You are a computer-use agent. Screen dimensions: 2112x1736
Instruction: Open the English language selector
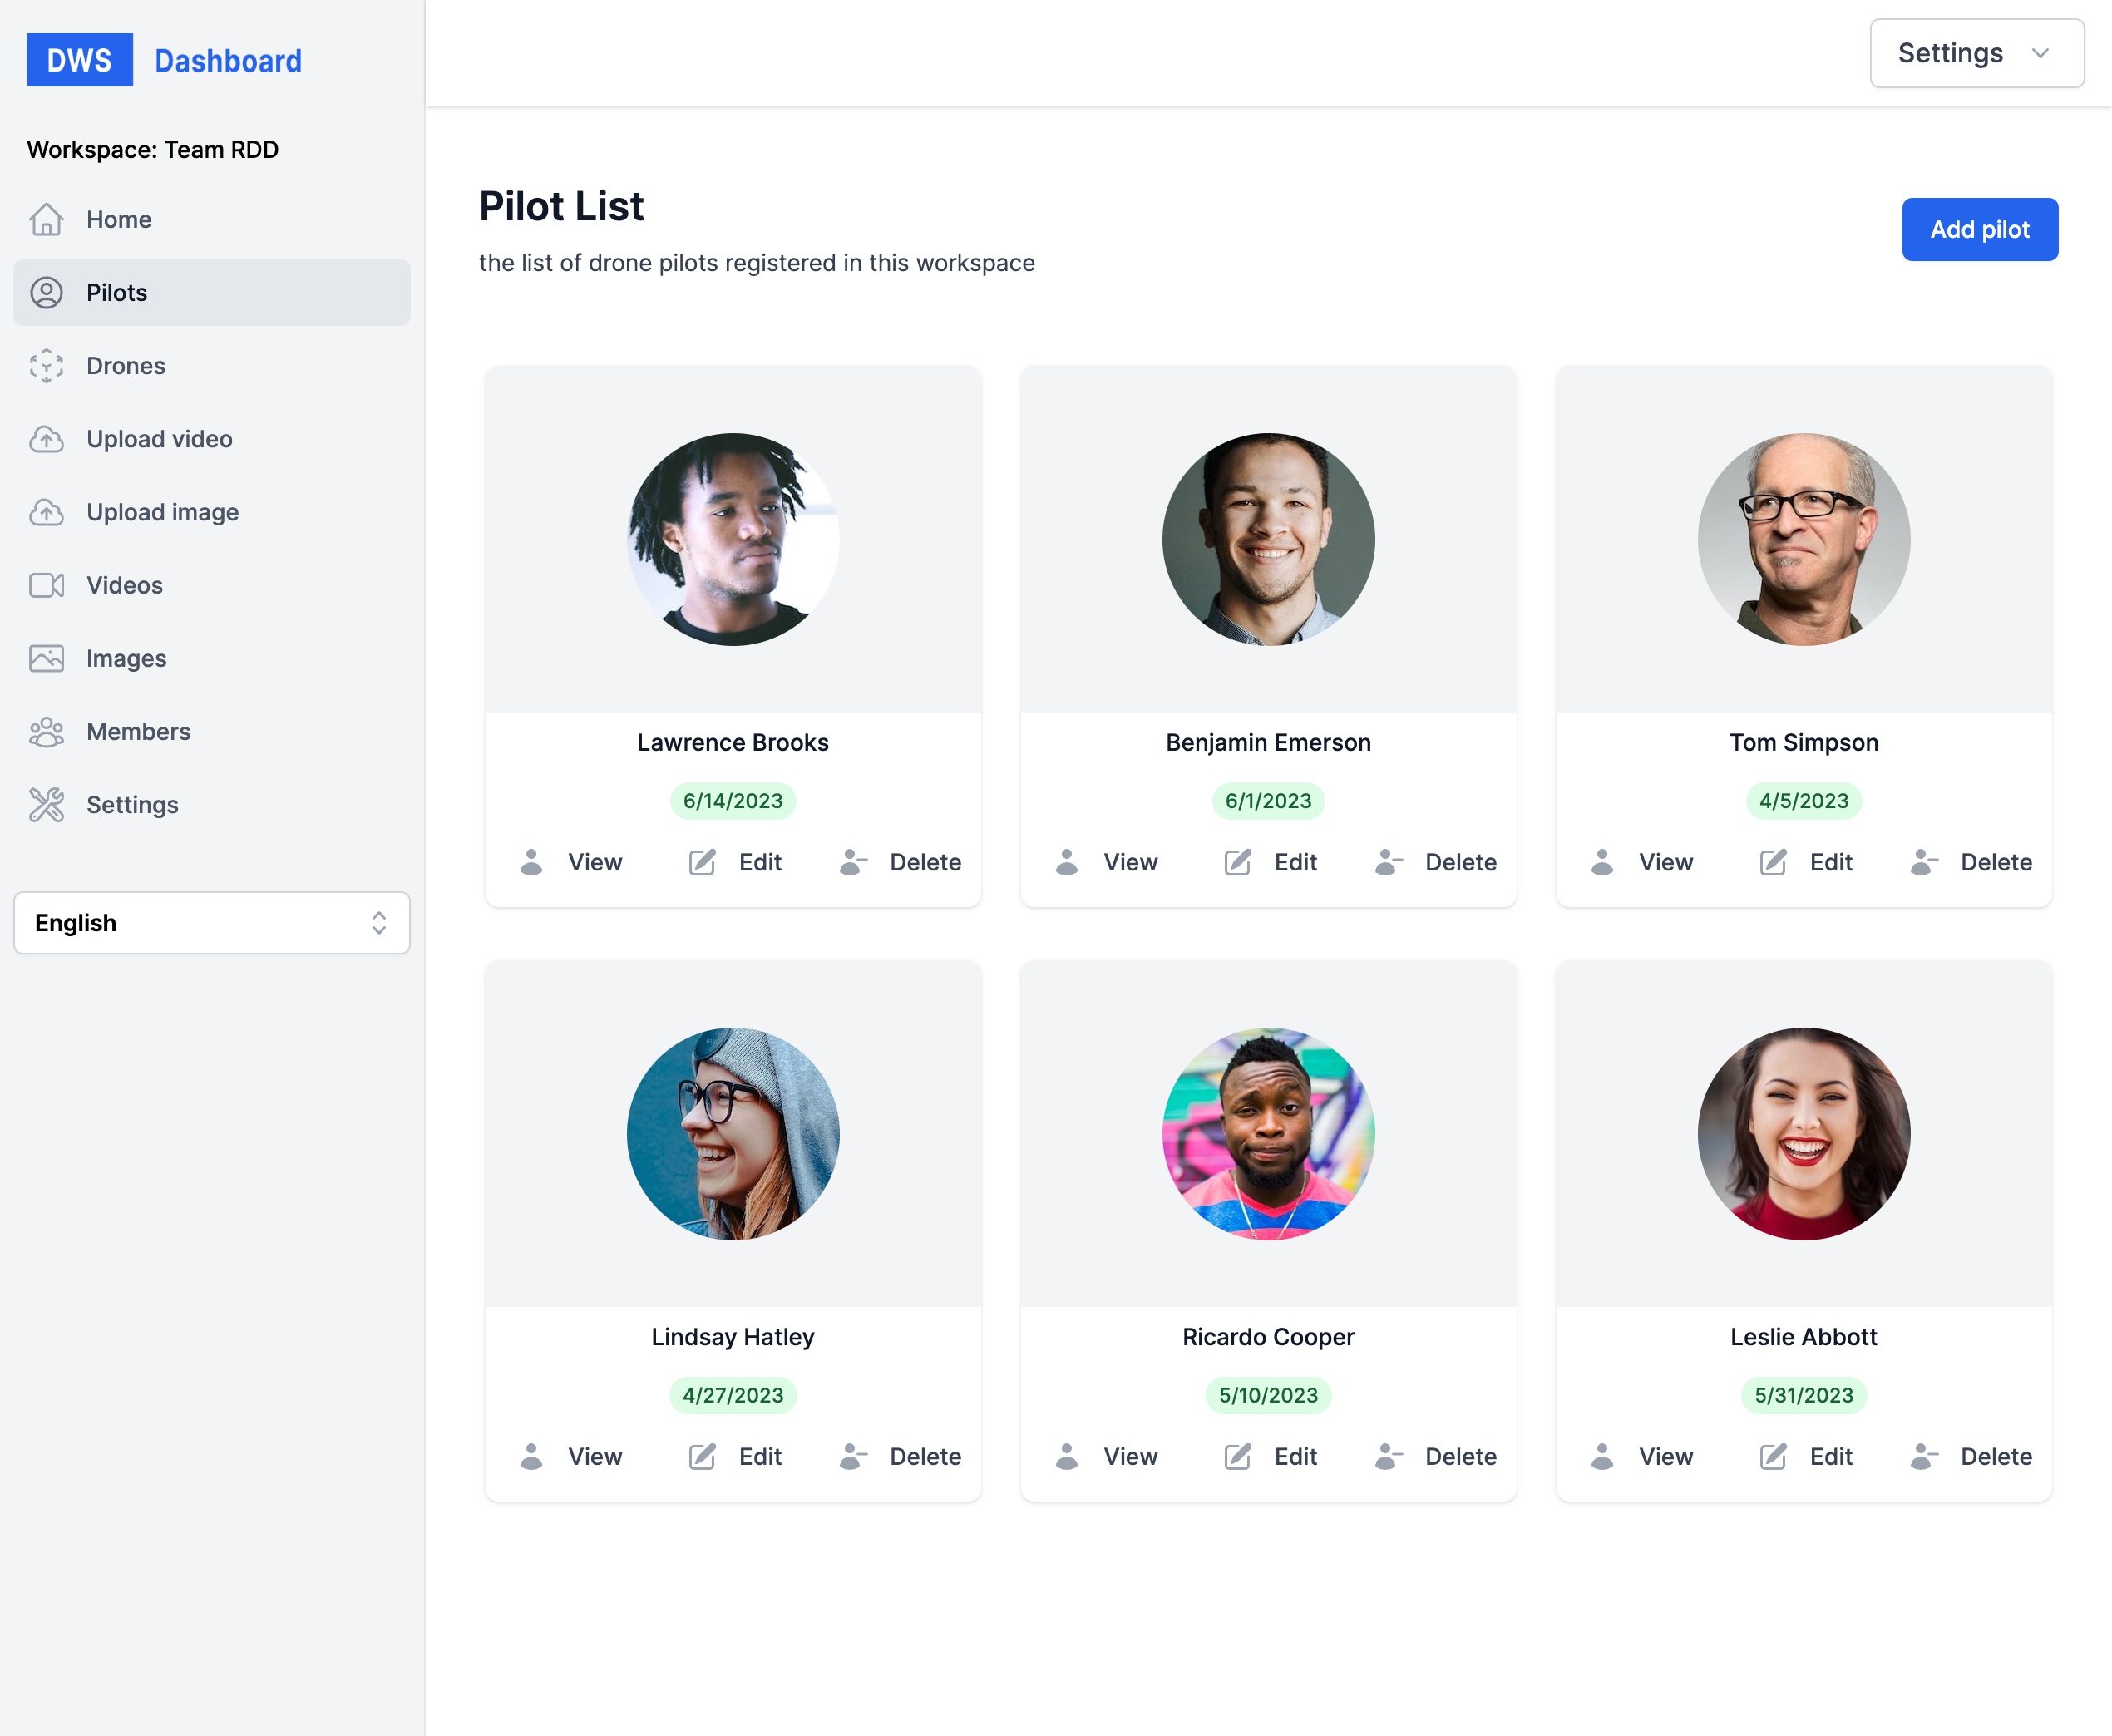(211, 923)
